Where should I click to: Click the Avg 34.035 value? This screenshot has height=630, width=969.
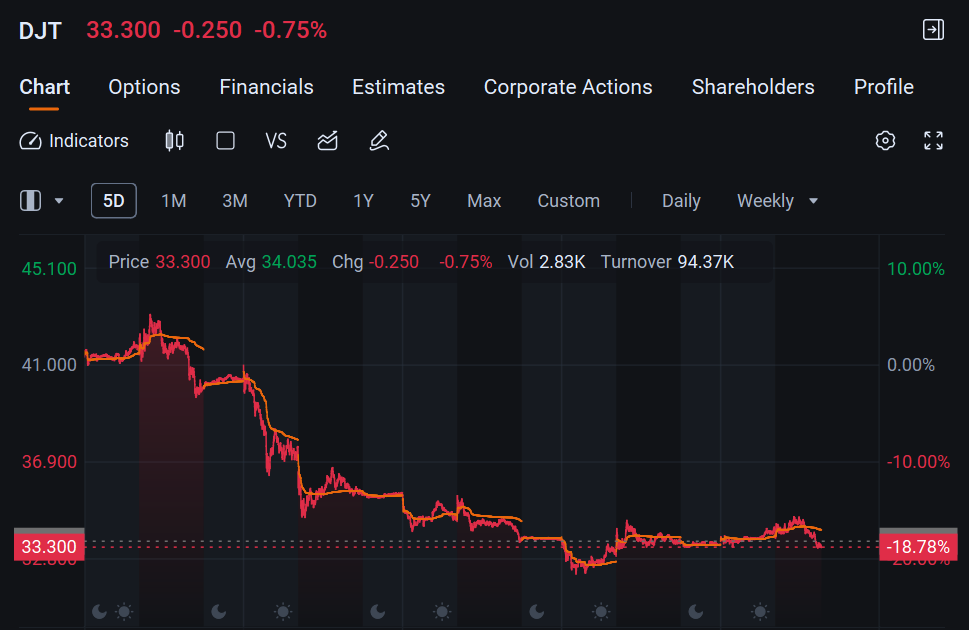tap(271, 262)
